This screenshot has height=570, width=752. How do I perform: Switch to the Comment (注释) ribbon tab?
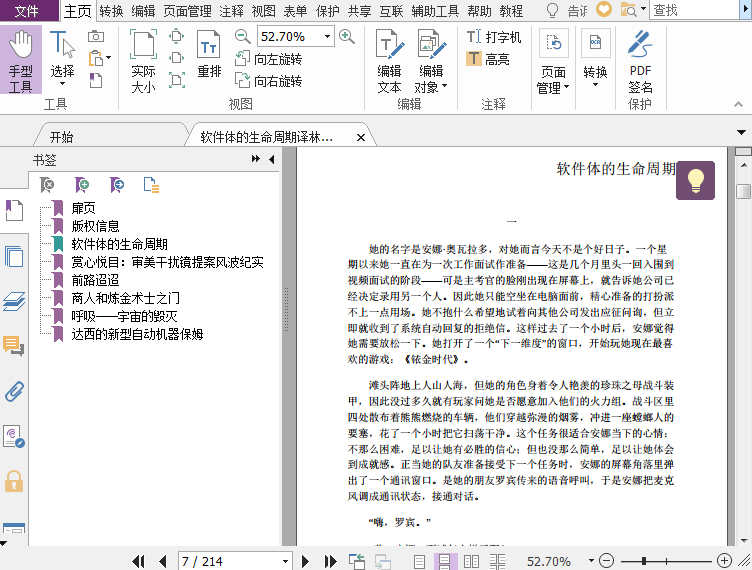pyautogui.click(x=231, y=11)
